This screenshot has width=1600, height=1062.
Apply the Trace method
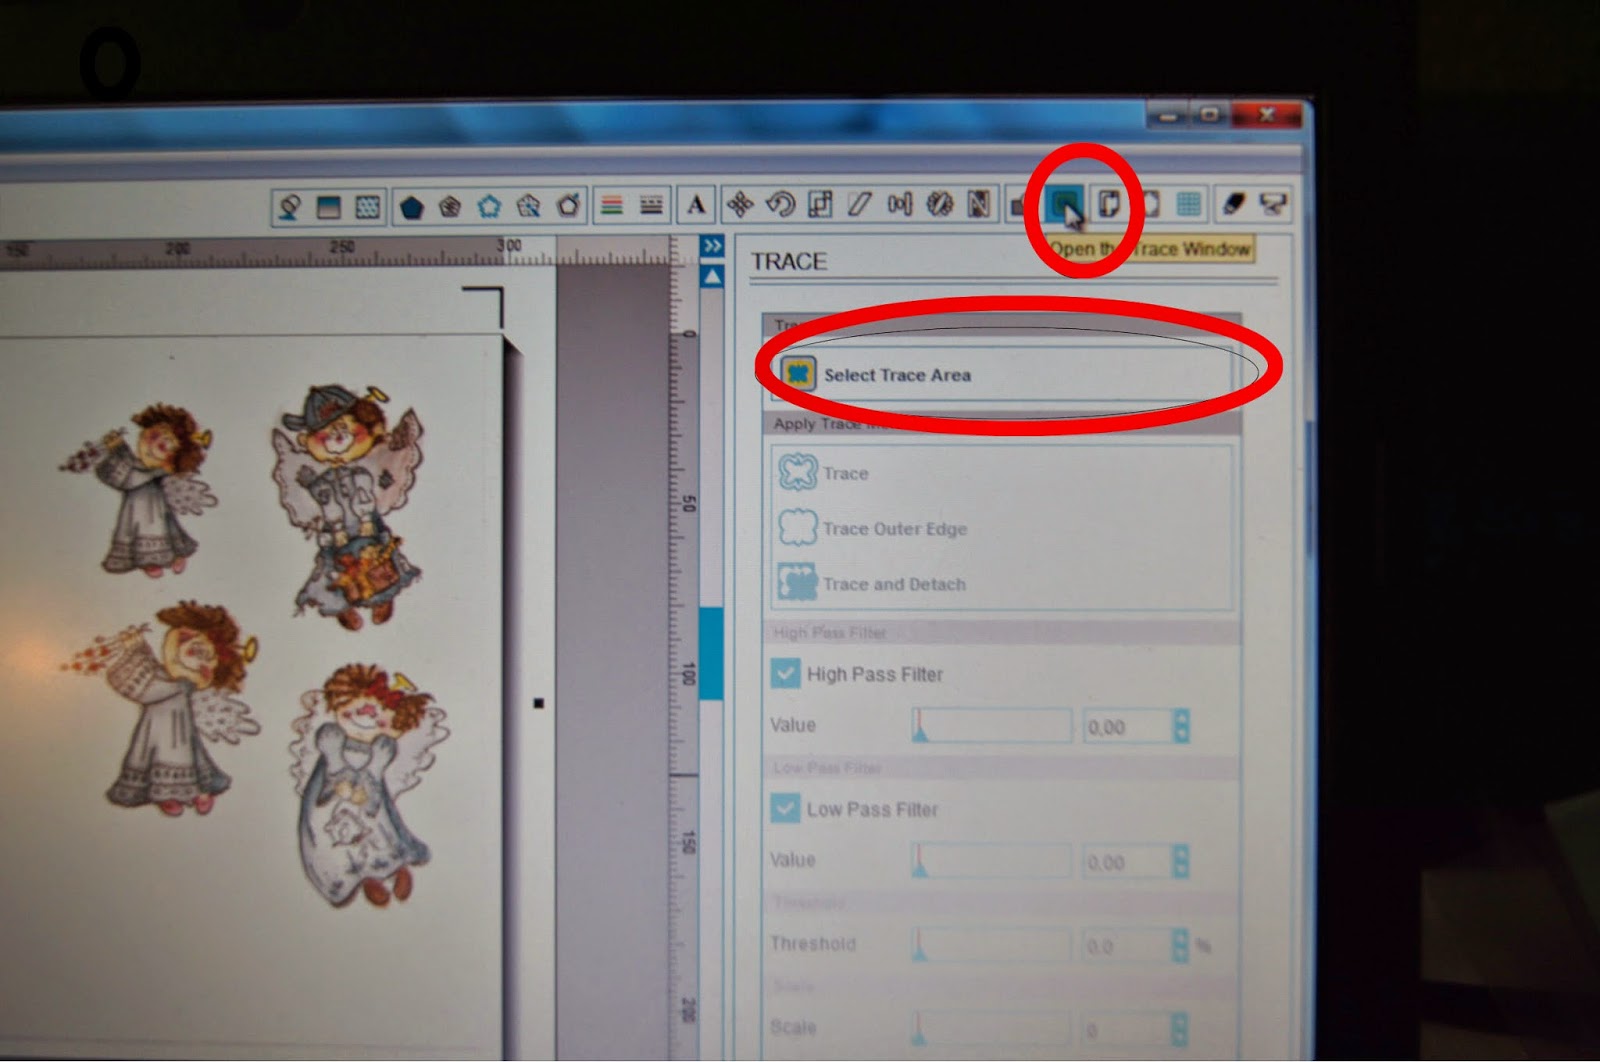pyautogui.click(x=823, y=472)
